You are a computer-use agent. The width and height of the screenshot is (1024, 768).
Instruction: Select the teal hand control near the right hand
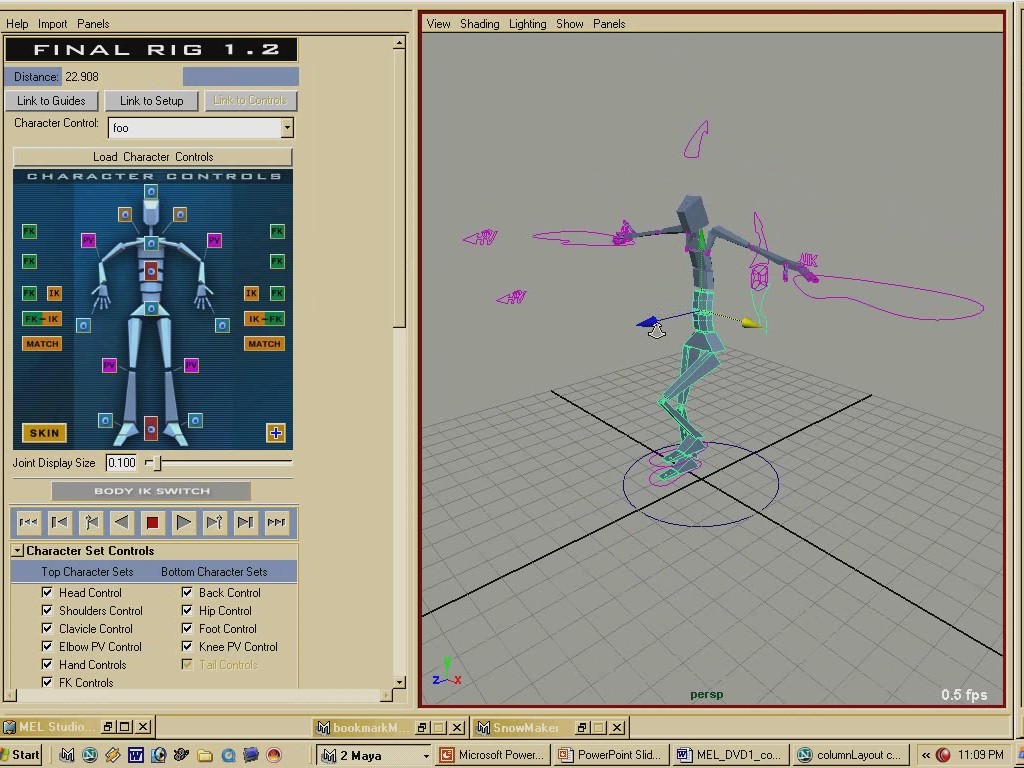(222, 325)
